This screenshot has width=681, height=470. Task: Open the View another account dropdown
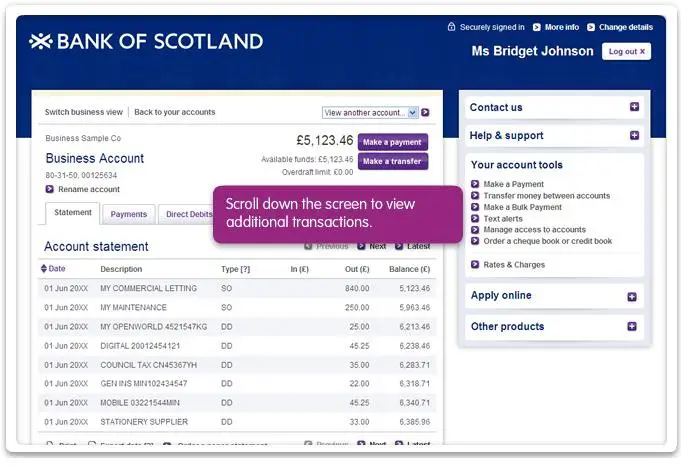point(370,113)
